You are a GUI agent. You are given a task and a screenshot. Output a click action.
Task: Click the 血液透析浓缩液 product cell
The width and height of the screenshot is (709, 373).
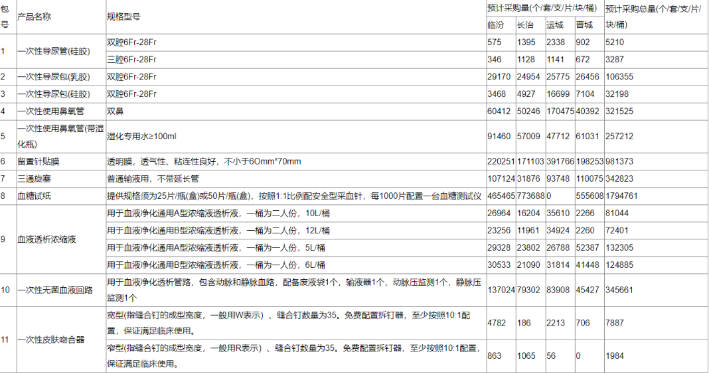[47, 239]
